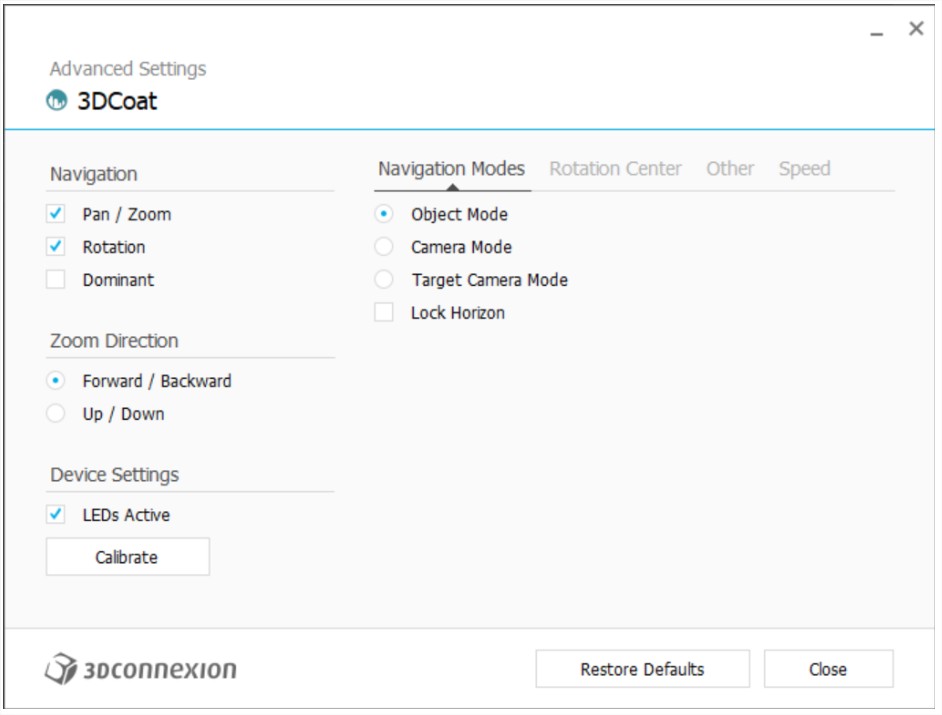The image size is (942, 715).
Task: Choose the Camera Mode radio button
Action: coord(384,247)
